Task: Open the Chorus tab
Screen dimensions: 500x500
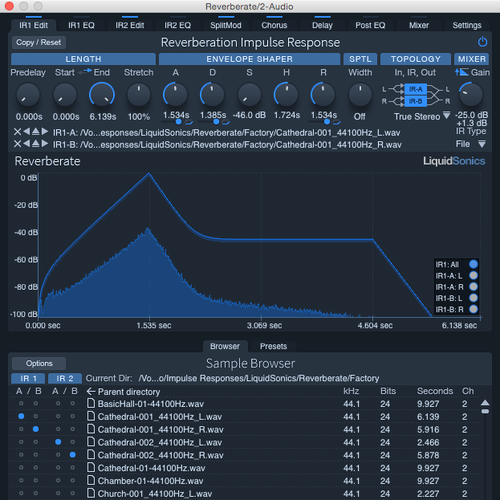Action: click(274, 25)
